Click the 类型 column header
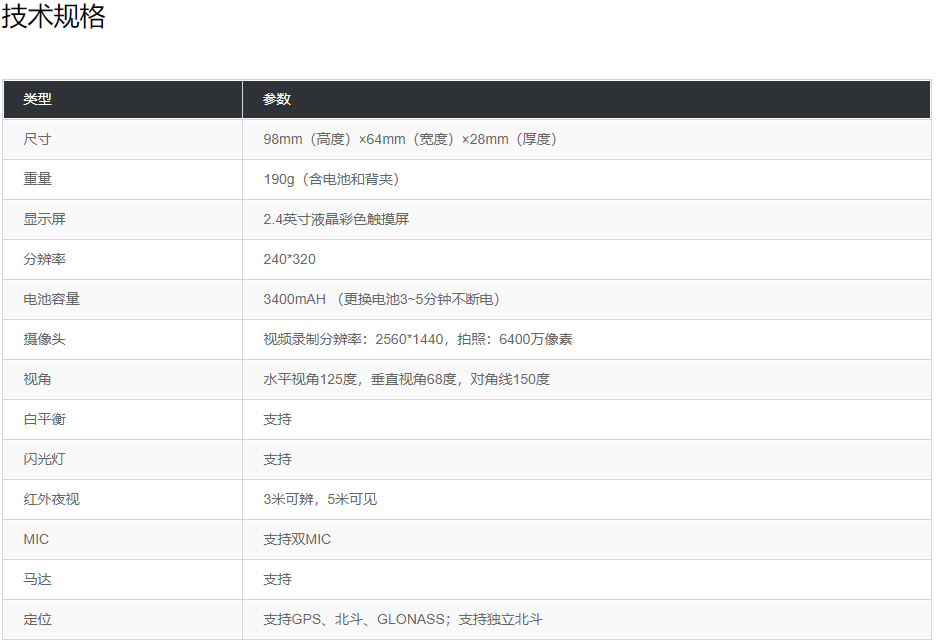 tap(37, 99)
